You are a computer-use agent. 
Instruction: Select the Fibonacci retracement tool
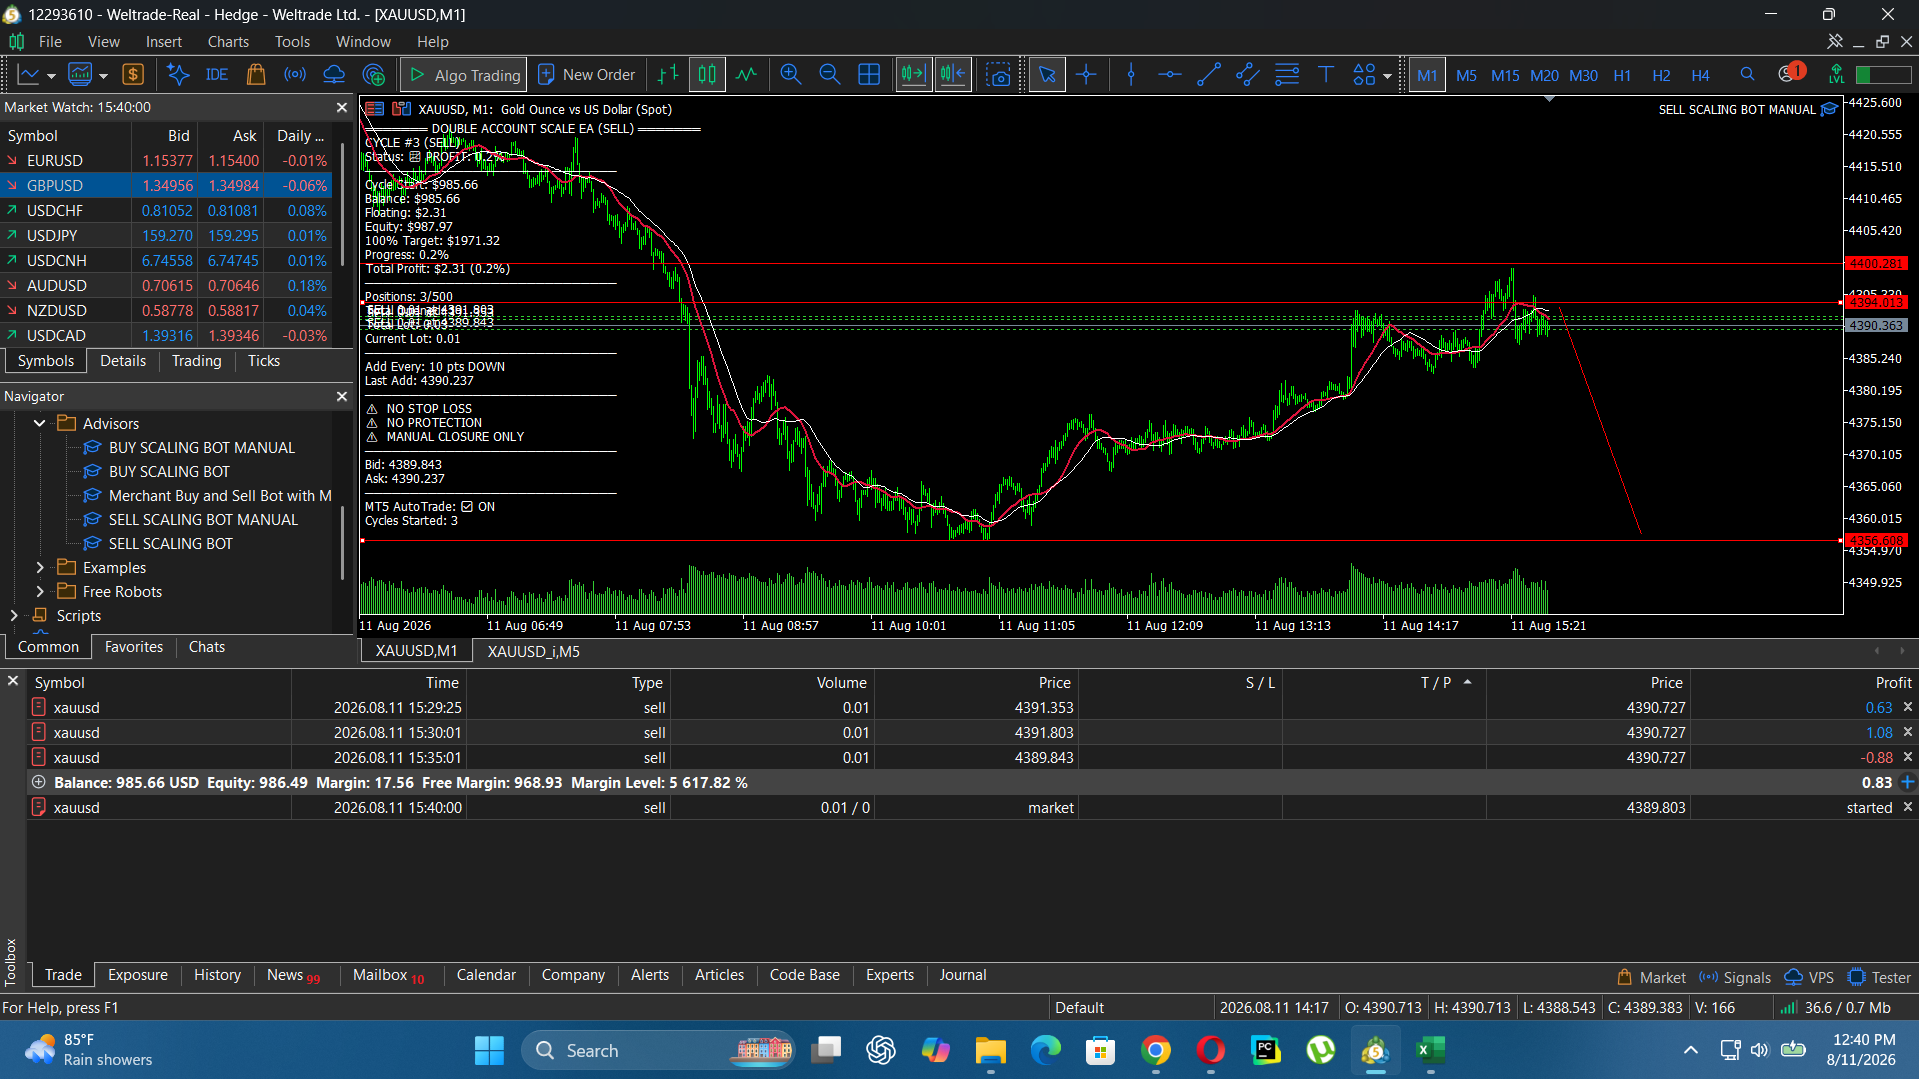point(1287,75)
